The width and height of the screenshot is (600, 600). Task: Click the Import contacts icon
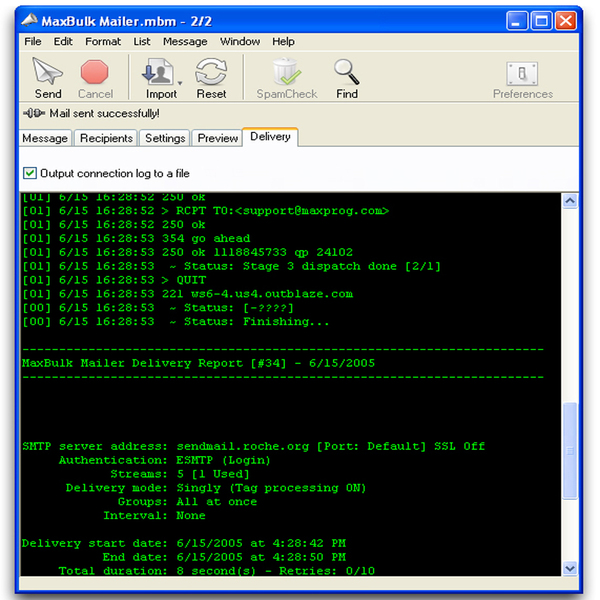(158, 72)
